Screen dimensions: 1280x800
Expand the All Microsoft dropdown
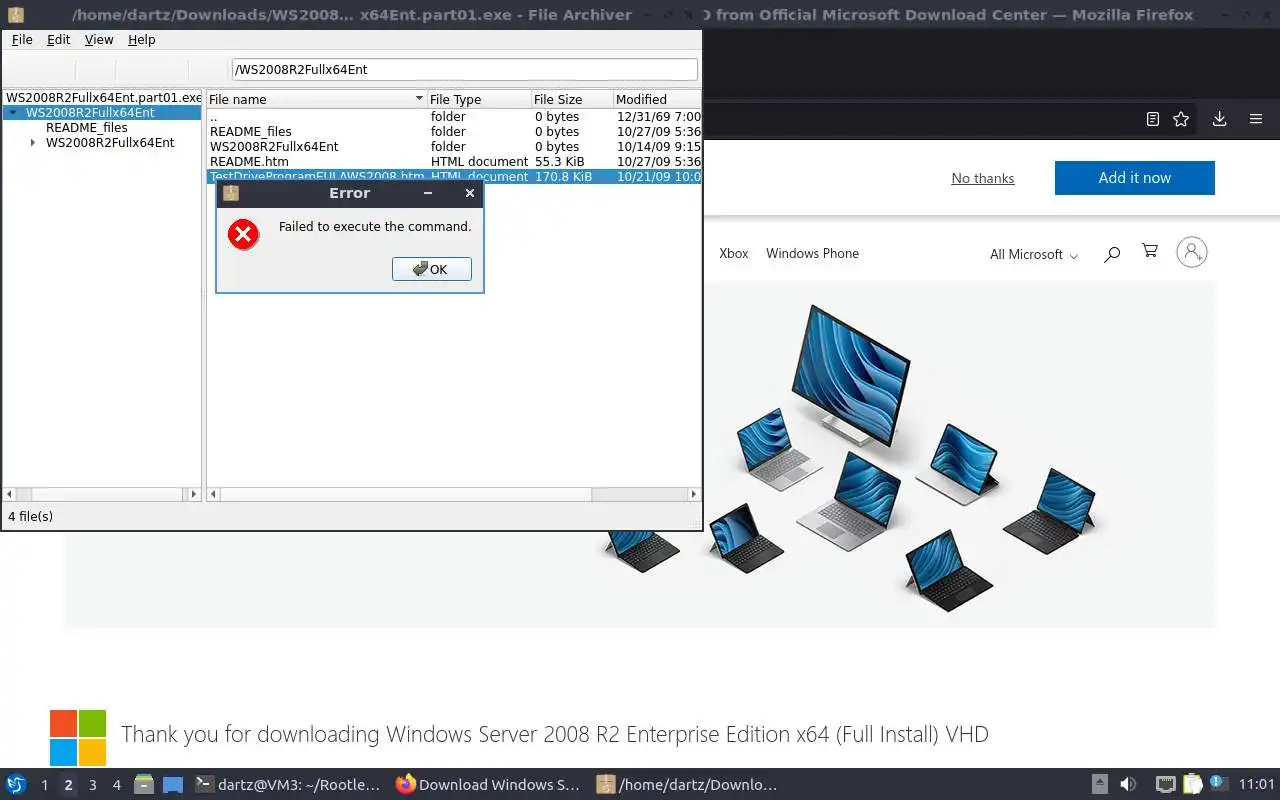[x=1034, y=255]
